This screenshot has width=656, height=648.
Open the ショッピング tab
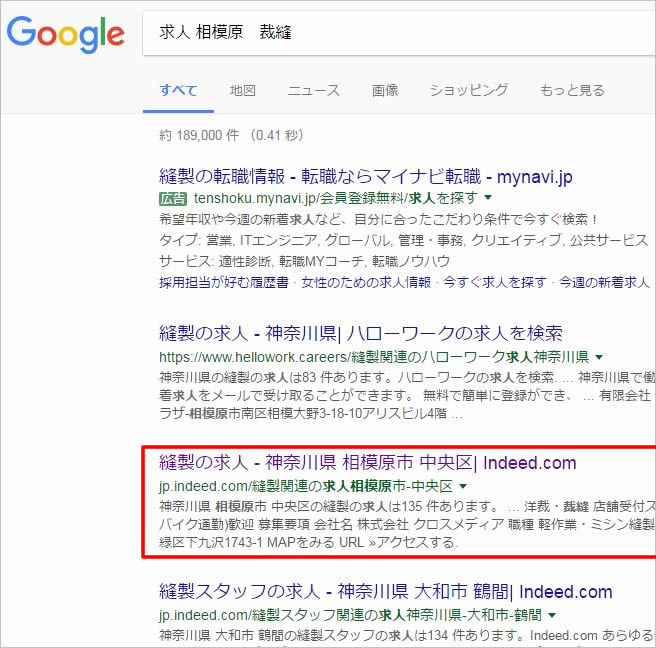pos(469,90)
